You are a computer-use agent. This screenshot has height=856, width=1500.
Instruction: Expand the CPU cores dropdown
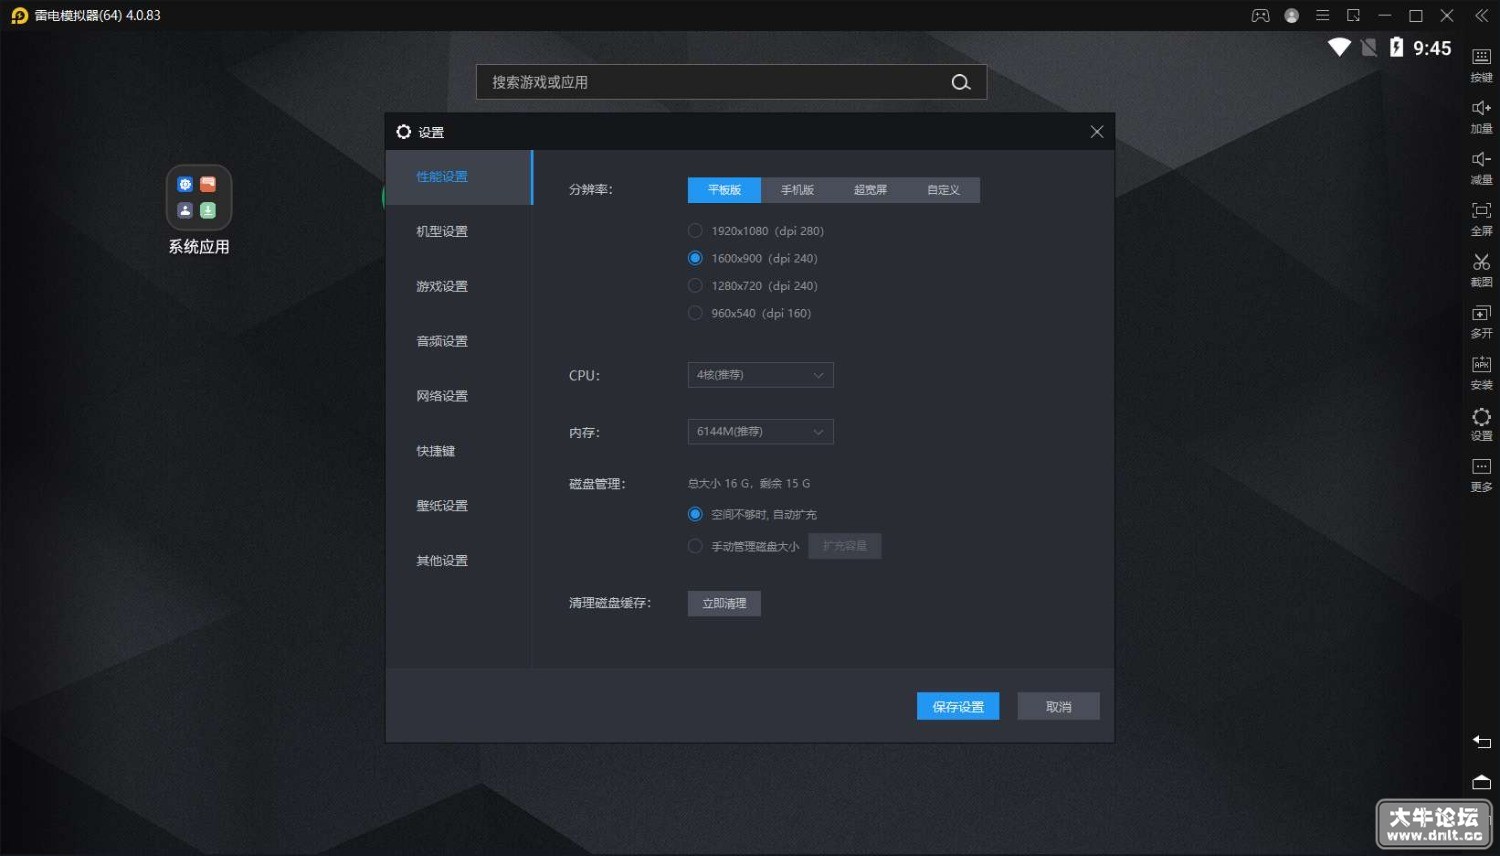(x=760, y=375)
